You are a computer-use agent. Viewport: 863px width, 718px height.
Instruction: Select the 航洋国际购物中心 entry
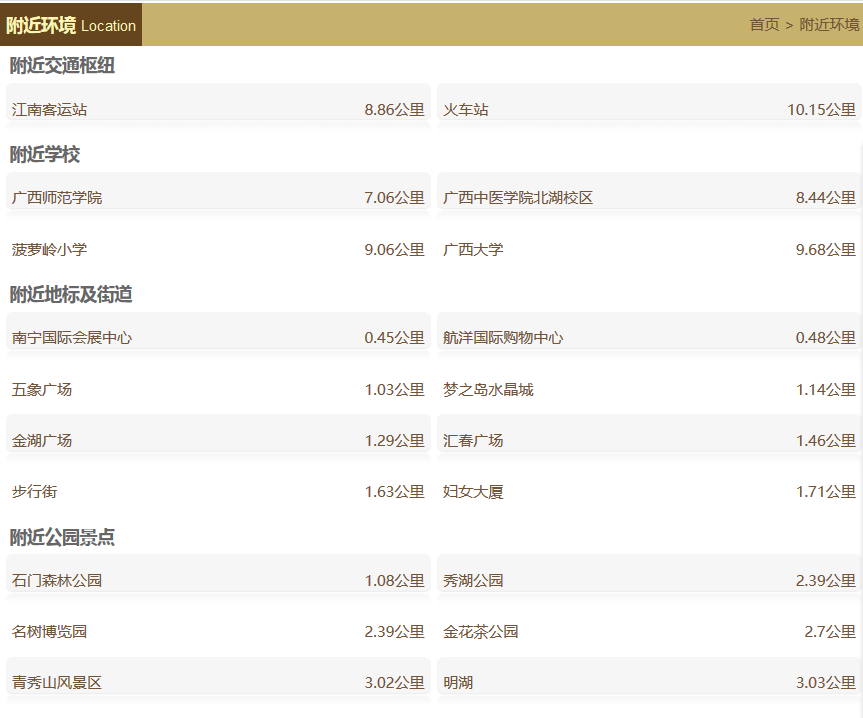coord(503,338)
